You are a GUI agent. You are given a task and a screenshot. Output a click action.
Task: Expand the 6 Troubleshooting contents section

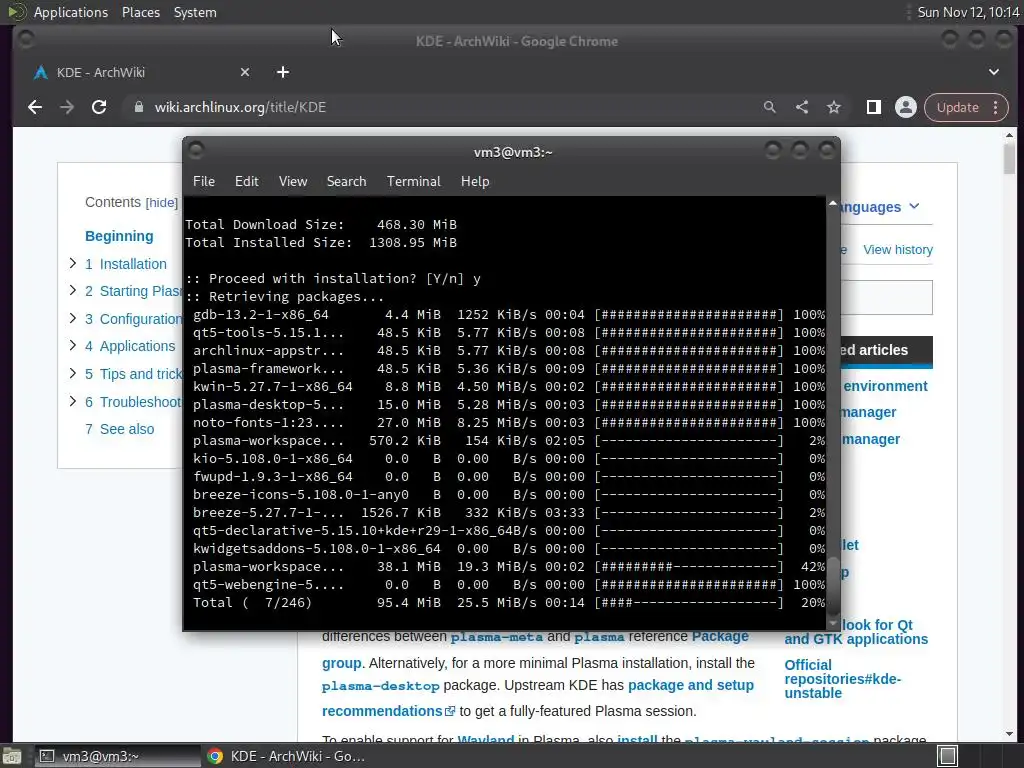(72, 401)
